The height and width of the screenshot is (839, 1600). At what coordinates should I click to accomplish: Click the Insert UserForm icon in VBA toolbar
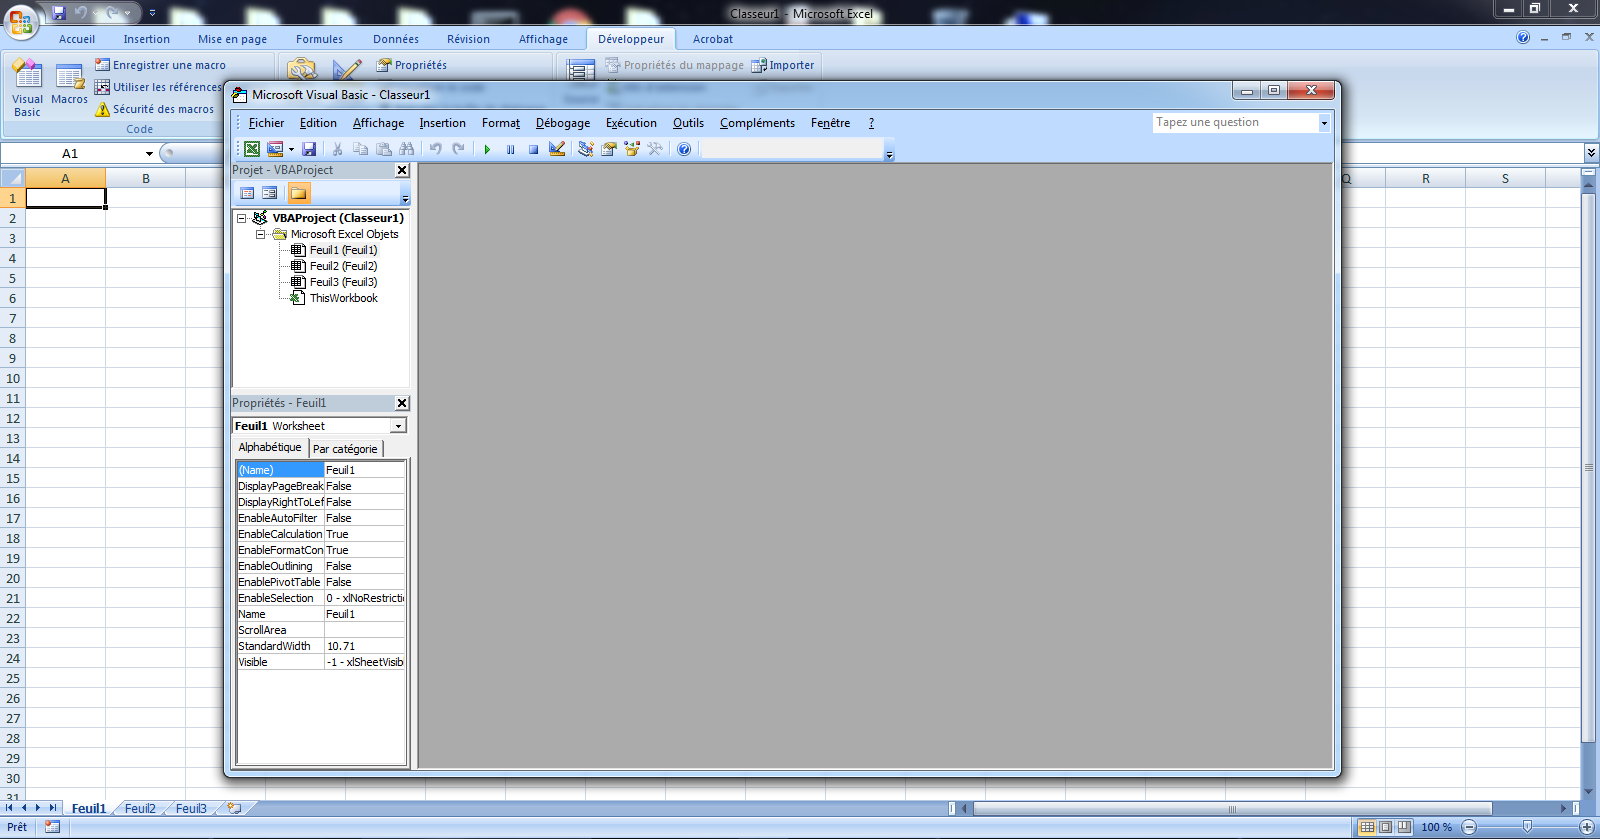pyautogui.click(x=275, y=149)
